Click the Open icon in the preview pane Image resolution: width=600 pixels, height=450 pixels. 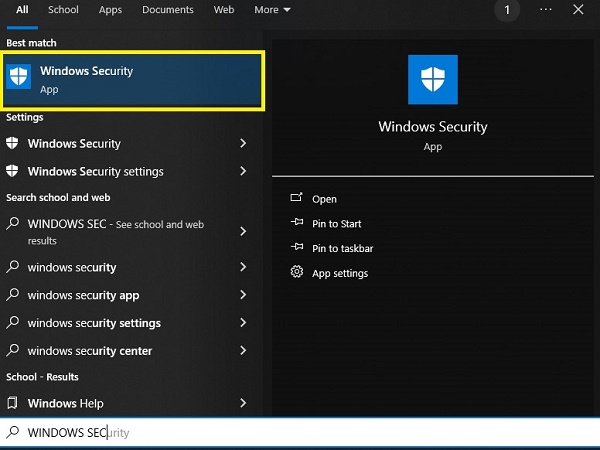297,197
